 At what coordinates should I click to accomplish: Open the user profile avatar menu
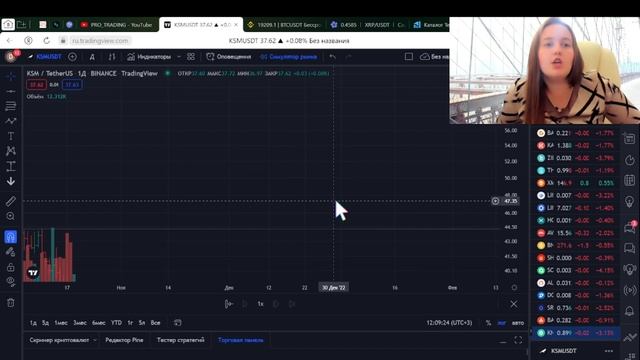click(x=11, y=56)
